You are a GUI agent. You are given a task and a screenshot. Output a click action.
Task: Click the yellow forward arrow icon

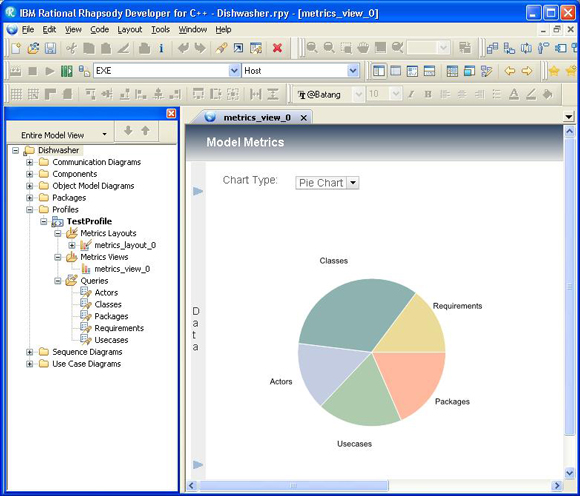click(x=527, y=71)
